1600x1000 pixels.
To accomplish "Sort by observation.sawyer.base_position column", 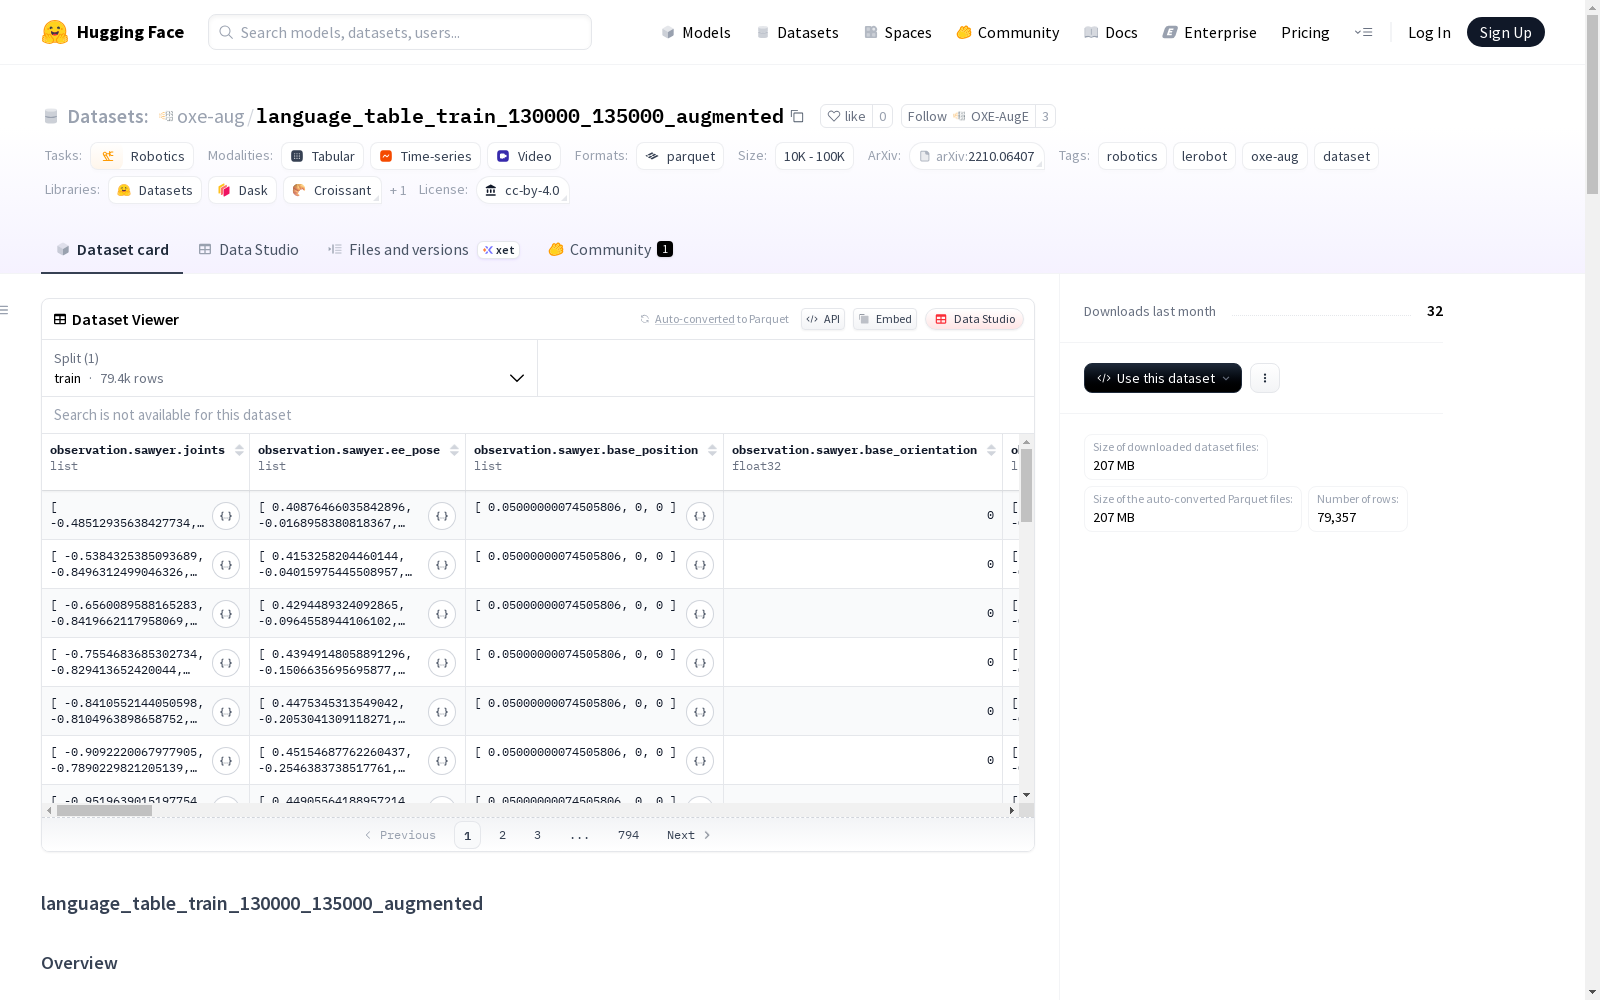I will tap(713, 450).
